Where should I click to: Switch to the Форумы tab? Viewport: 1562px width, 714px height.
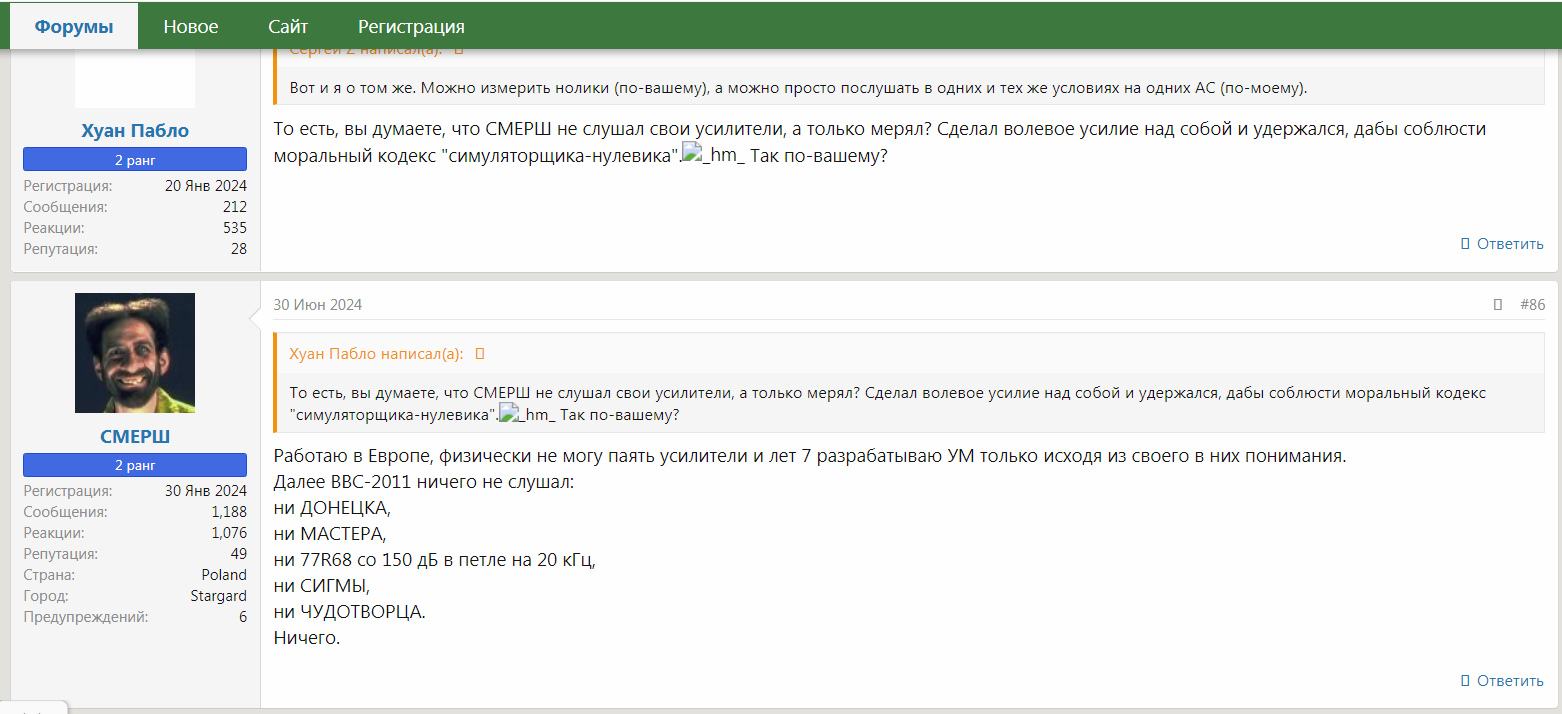click(72, 25)
